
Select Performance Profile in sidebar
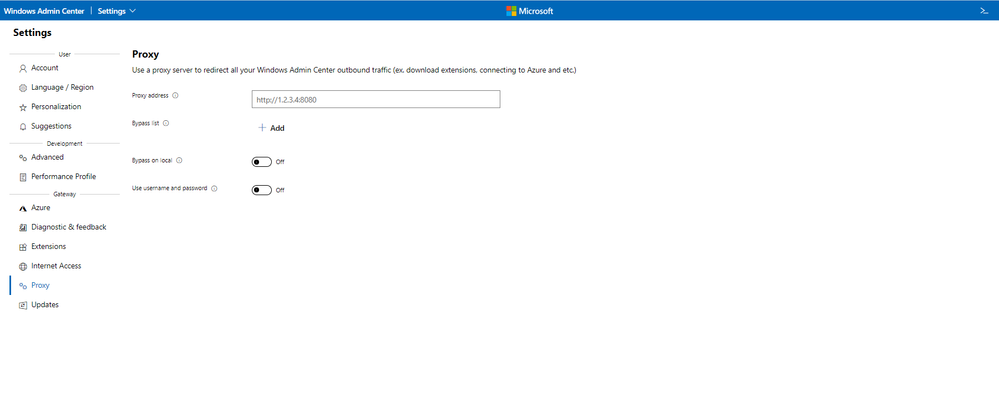[64, 177]
